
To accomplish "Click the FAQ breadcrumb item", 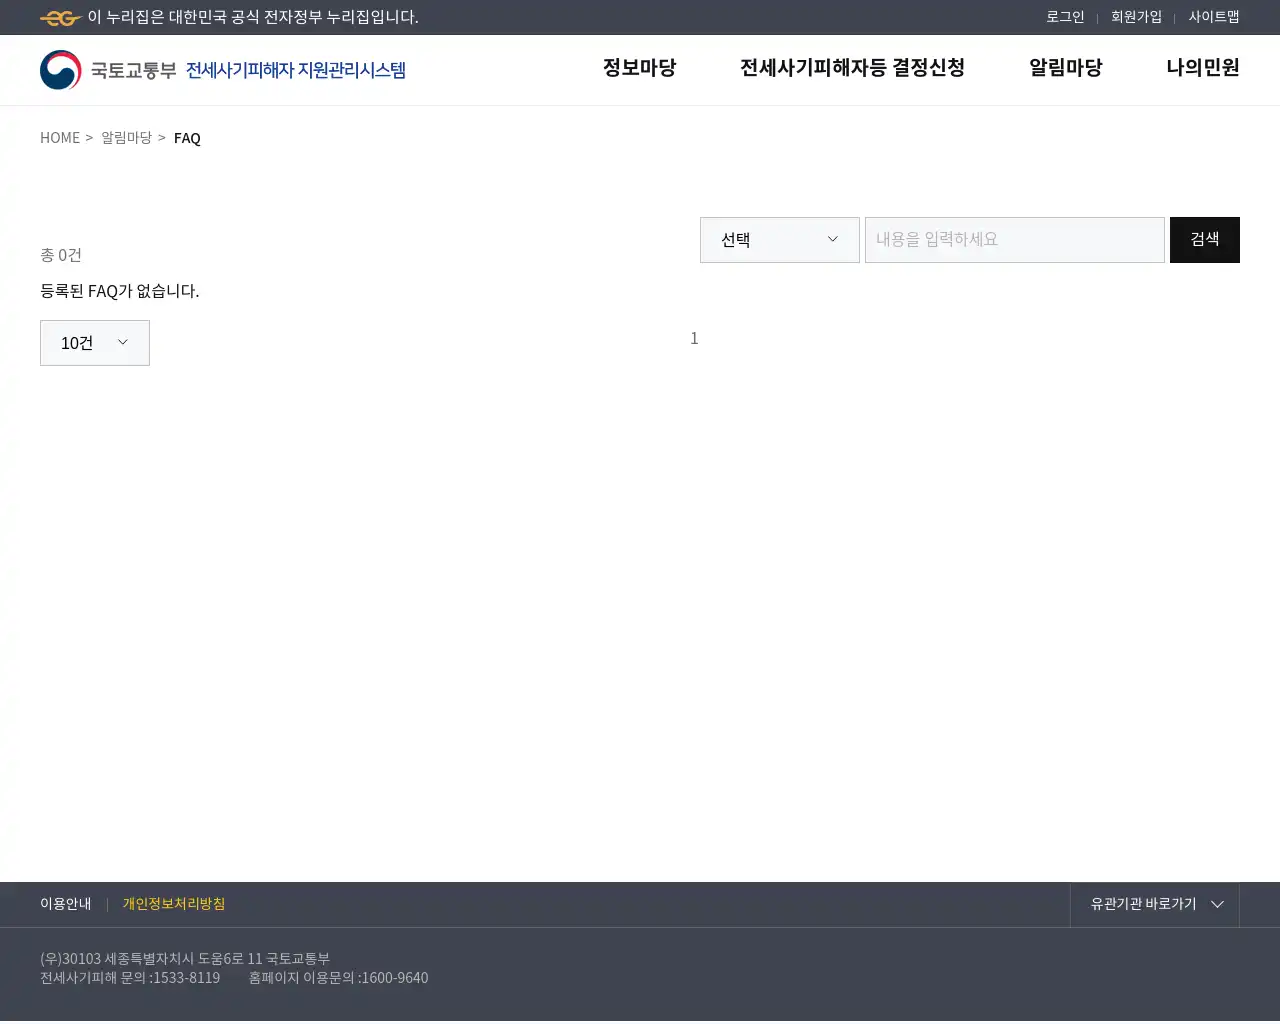I will [x=187, y=138].
